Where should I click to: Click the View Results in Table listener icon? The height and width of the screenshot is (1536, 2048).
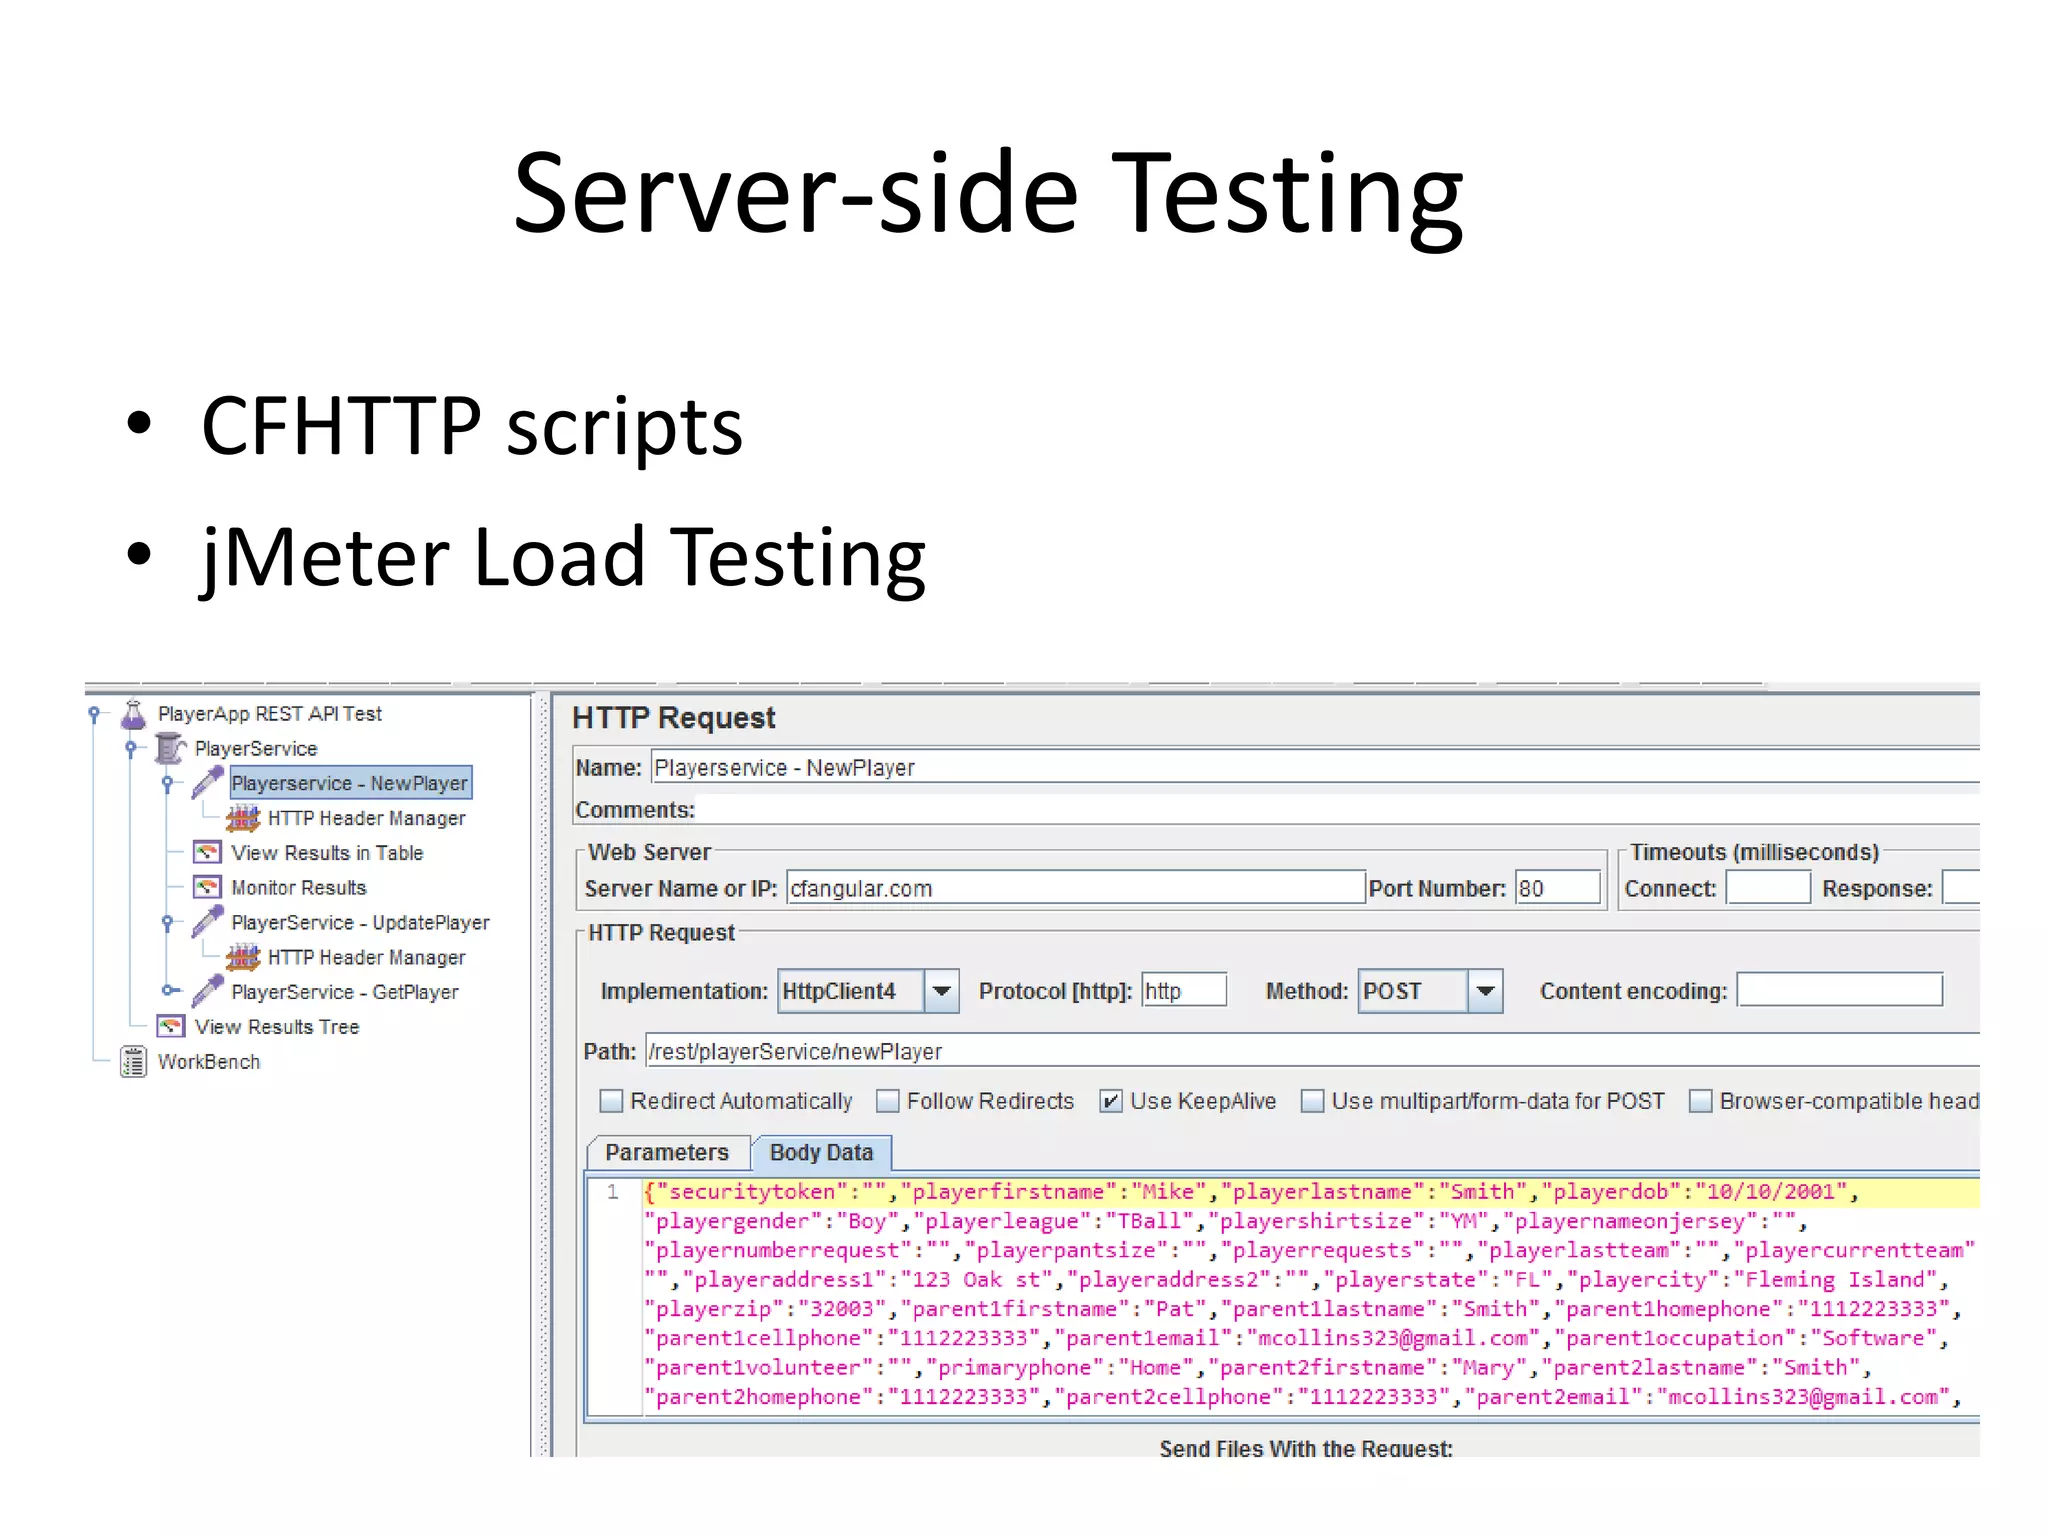207,853
